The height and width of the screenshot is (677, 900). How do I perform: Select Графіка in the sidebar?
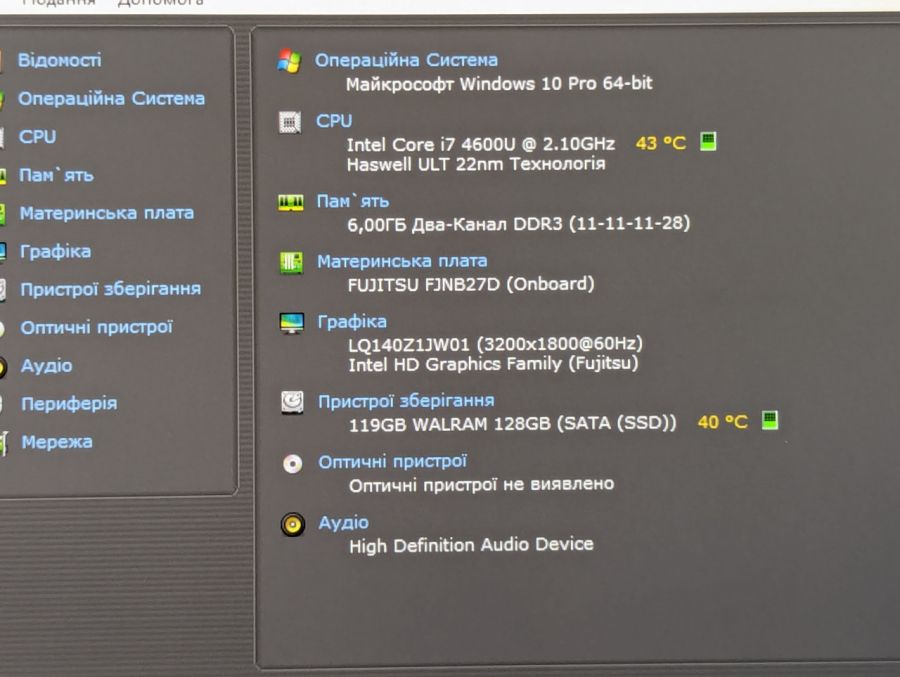pyautogui.click(x=55, y=252)
